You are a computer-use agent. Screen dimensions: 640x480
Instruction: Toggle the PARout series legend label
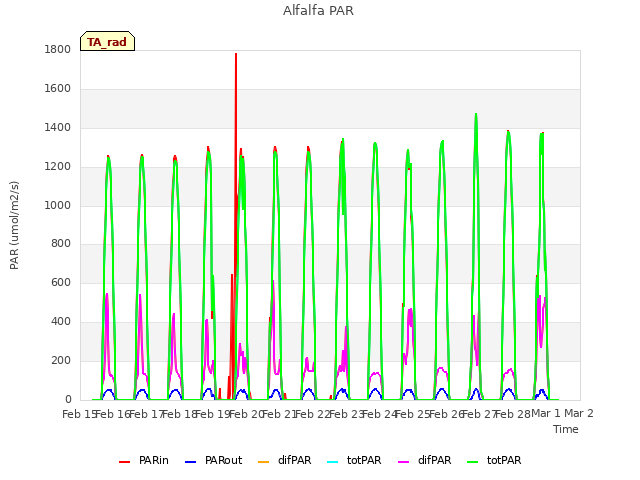pyautogui.click(x=223, y=460)
